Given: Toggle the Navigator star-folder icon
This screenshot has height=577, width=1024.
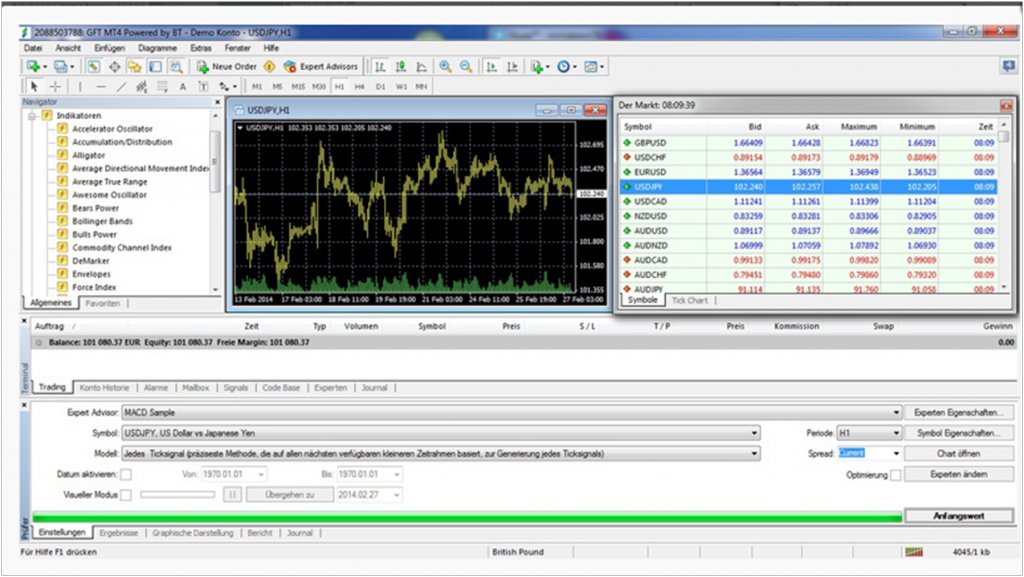Looking at the screenshot, I should [x=135, y=67].
